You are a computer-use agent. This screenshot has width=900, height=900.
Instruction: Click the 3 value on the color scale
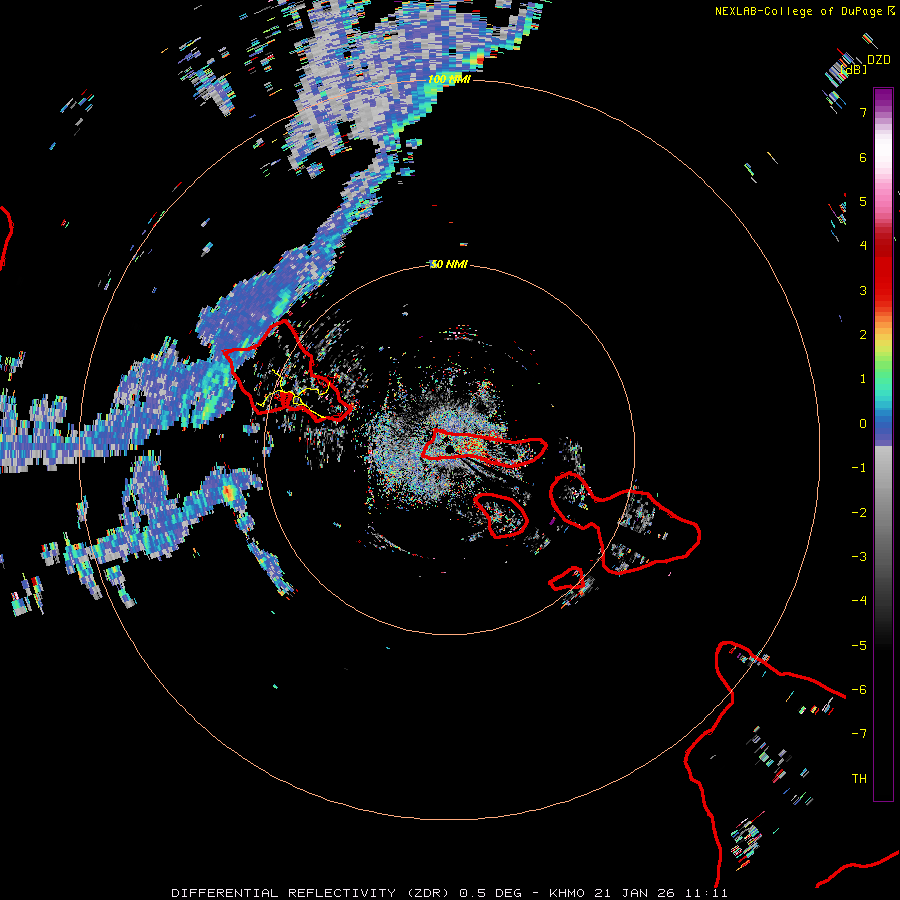(863, 290)
